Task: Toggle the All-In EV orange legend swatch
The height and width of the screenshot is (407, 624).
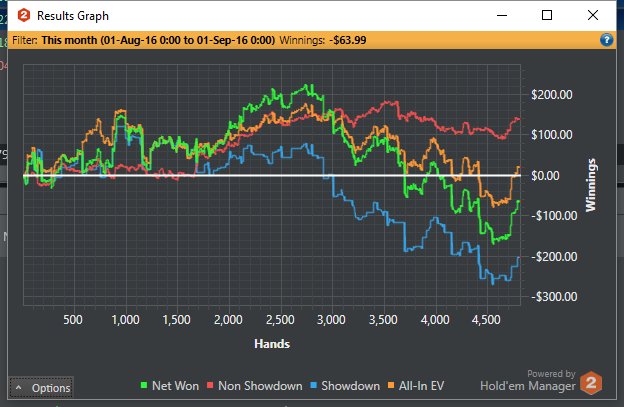Action: tap(391, 385)
